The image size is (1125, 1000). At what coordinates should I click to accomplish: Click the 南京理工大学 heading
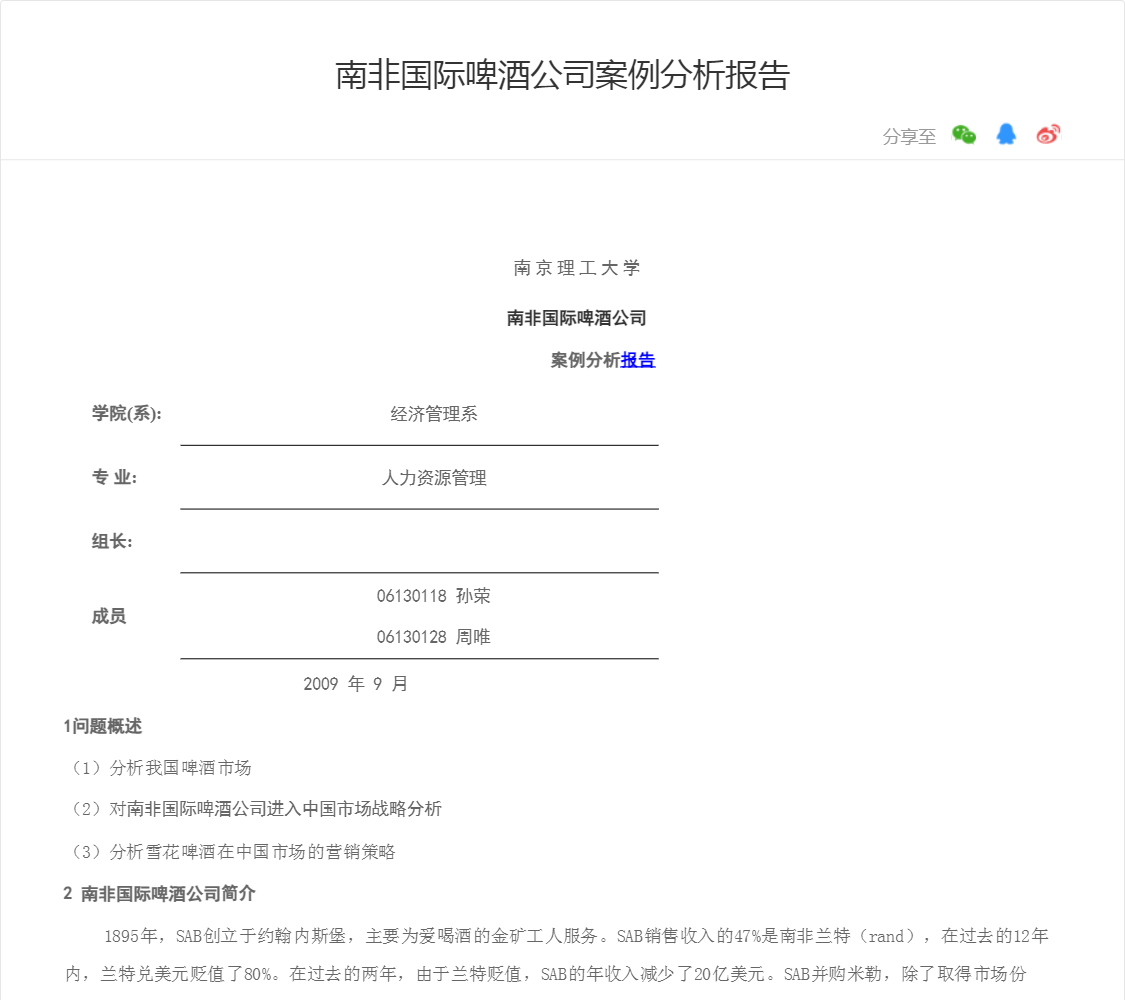(577, 268)
